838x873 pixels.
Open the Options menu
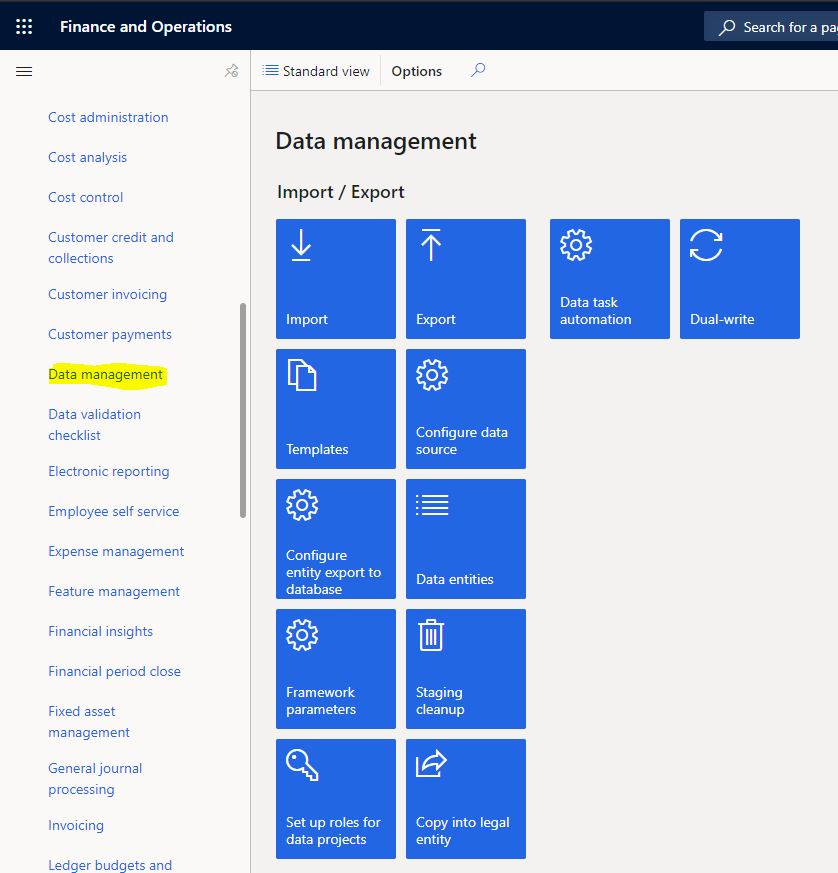(x=416, y=71)
